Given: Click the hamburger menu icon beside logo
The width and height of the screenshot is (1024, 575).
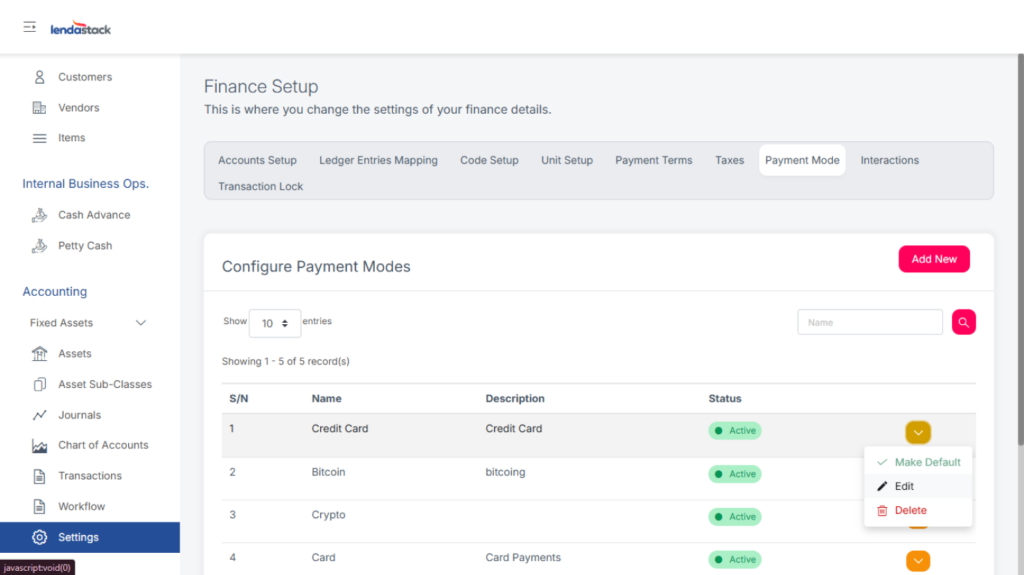Looking at the screenshot, I should pos(30,27).
